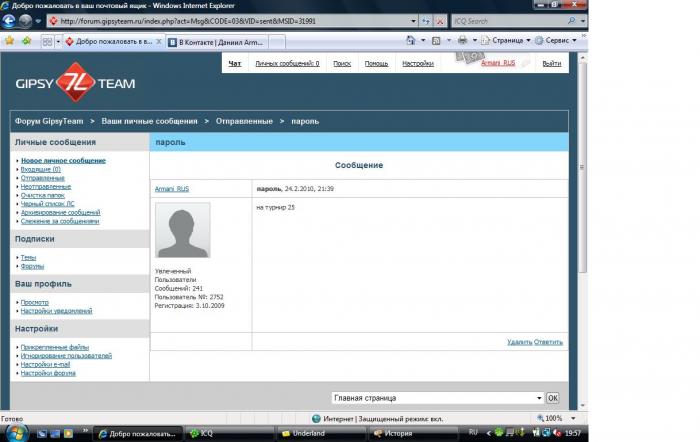Open 'Входящие (0)' folder link
700x442 pixels.
(x=41, y=169)
